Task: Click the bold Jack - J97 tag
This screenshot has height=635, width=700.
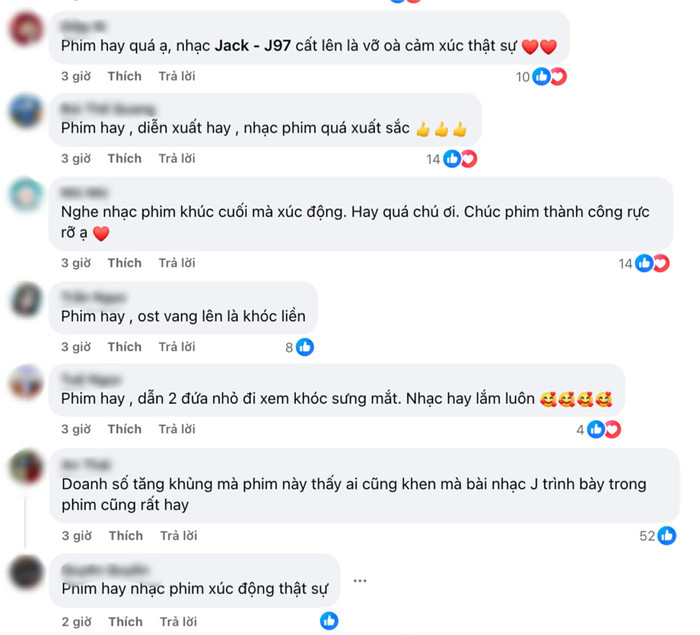Action: (x=253, y=46)
